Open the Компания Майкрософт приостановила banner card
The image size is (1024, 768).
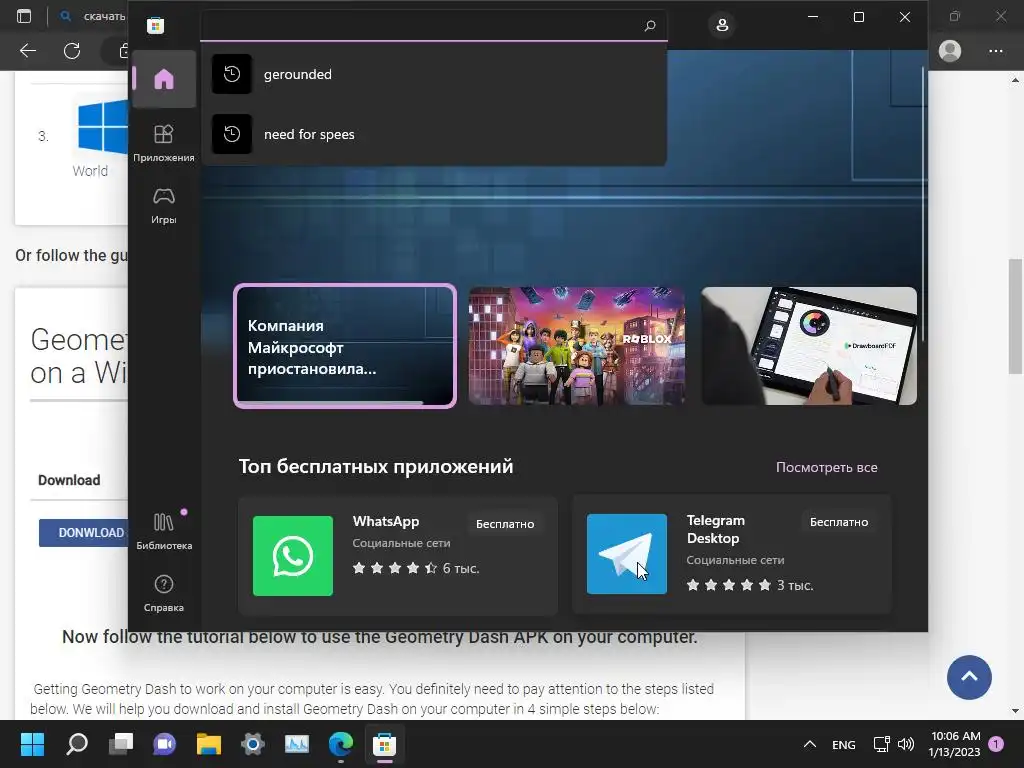click(345, 345)
